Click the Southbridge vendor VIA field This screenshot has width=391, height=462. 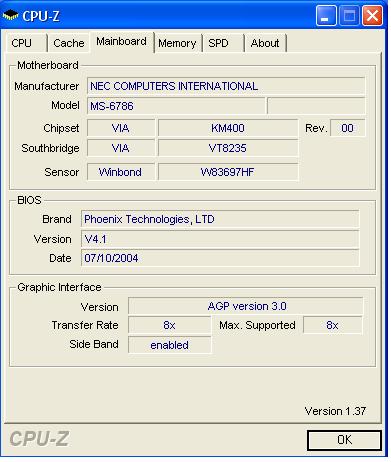[121, 148]
